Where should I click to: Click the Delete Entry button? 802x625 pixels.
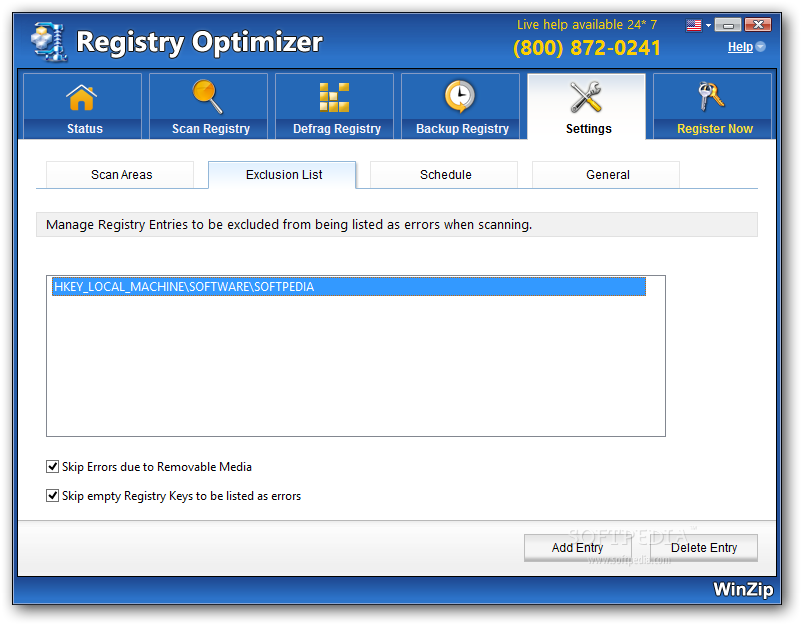coord(704,548)
